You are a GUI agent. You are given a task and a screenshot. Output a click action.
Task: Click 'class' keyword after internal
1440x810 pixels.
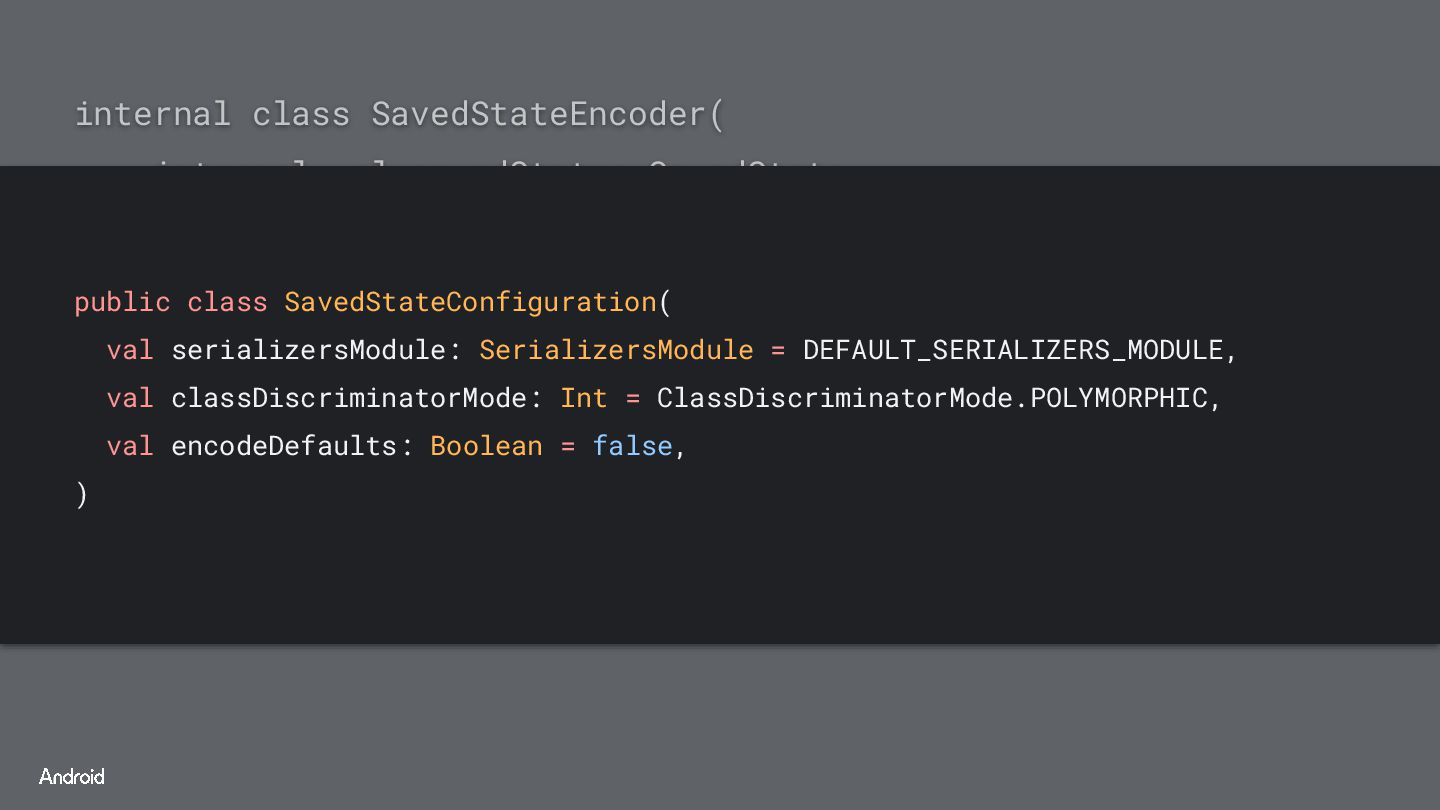click(300, 114)
